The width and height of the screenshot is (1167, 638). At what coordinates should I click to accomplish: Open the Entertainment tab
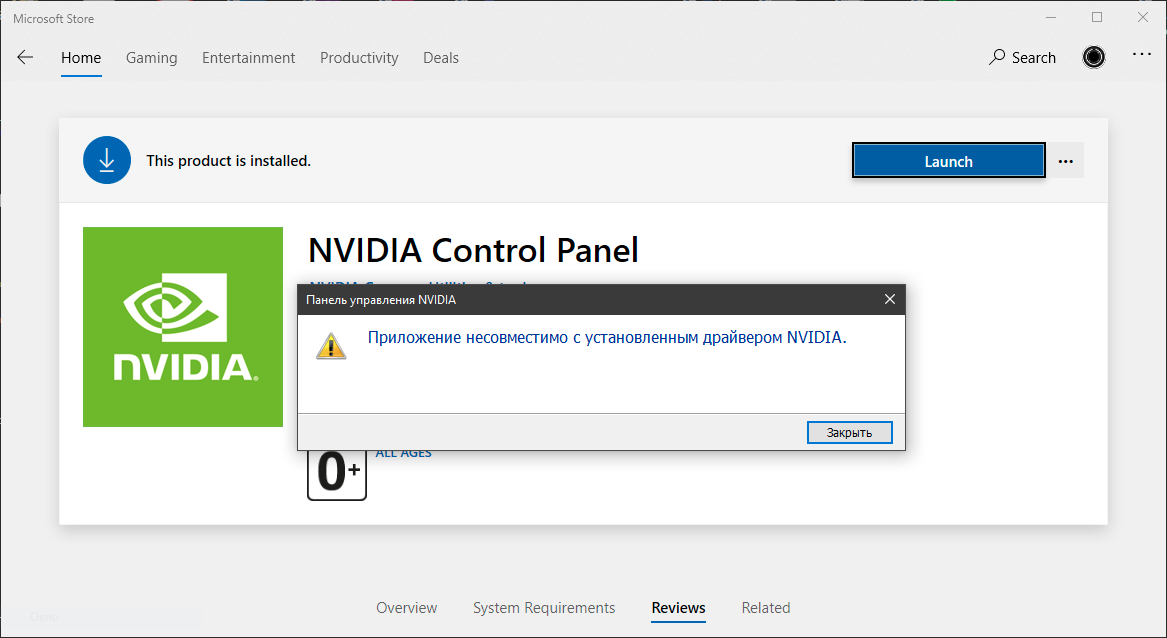[x=249, y=58]
